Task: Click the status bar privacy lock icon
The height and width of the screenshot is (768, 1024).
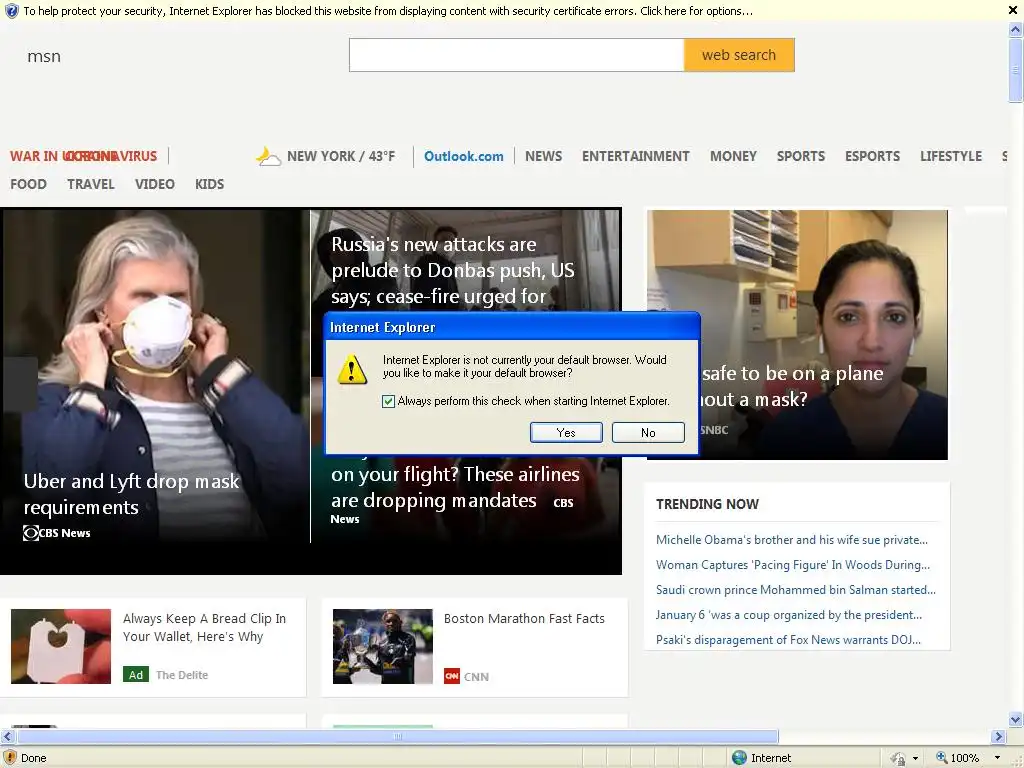Action: coord(899,758)
